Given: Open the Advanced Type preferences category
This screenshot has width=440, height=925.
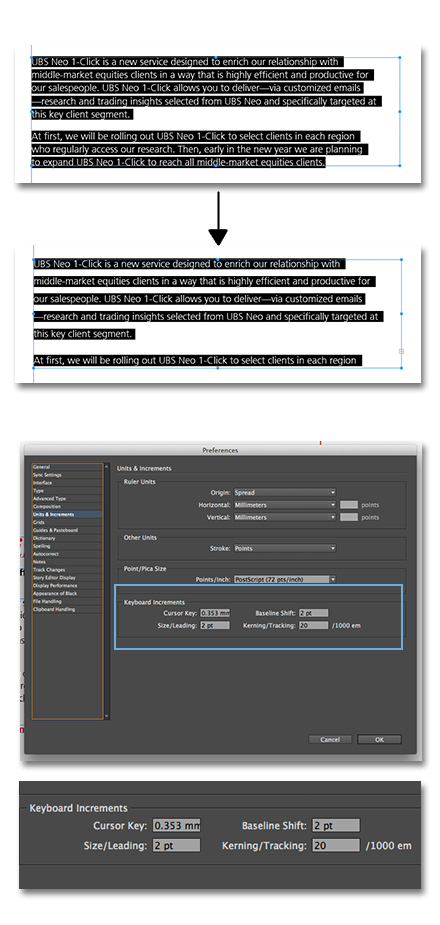Looking at the screenshot, I should coord(67,498).
